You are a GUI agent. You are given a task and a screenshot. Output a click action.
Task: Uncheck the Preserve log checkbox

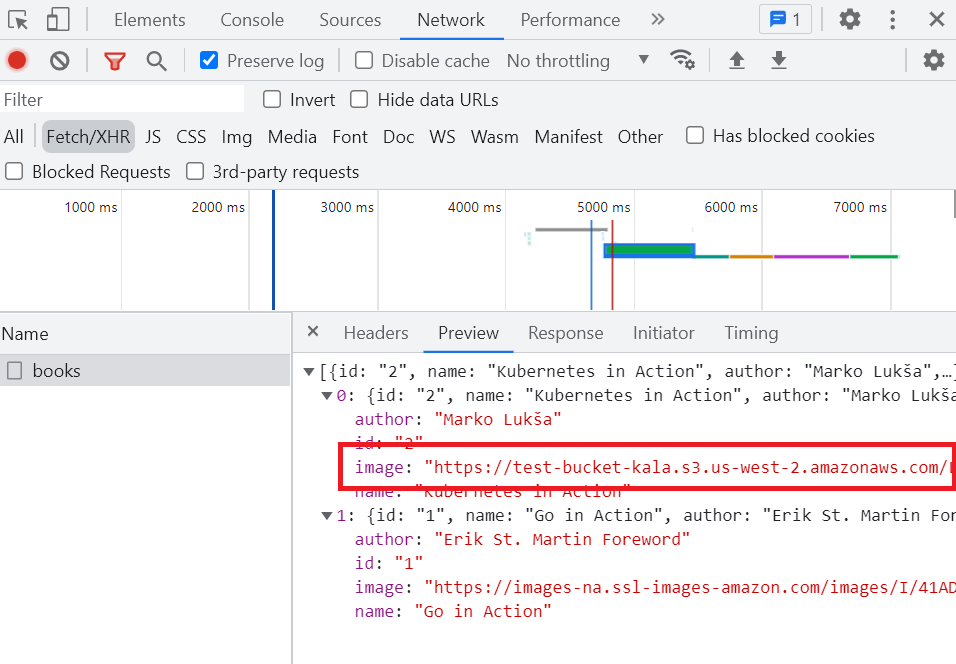coord(209,61)
